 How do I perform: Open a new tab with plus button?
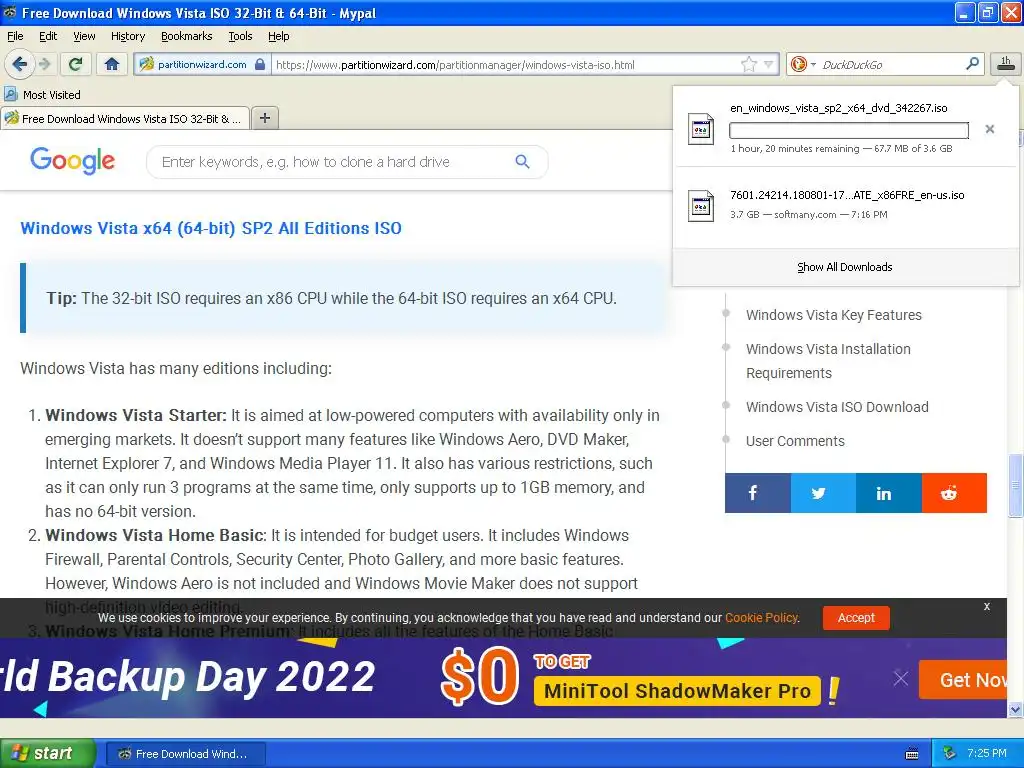click(264, 118)
